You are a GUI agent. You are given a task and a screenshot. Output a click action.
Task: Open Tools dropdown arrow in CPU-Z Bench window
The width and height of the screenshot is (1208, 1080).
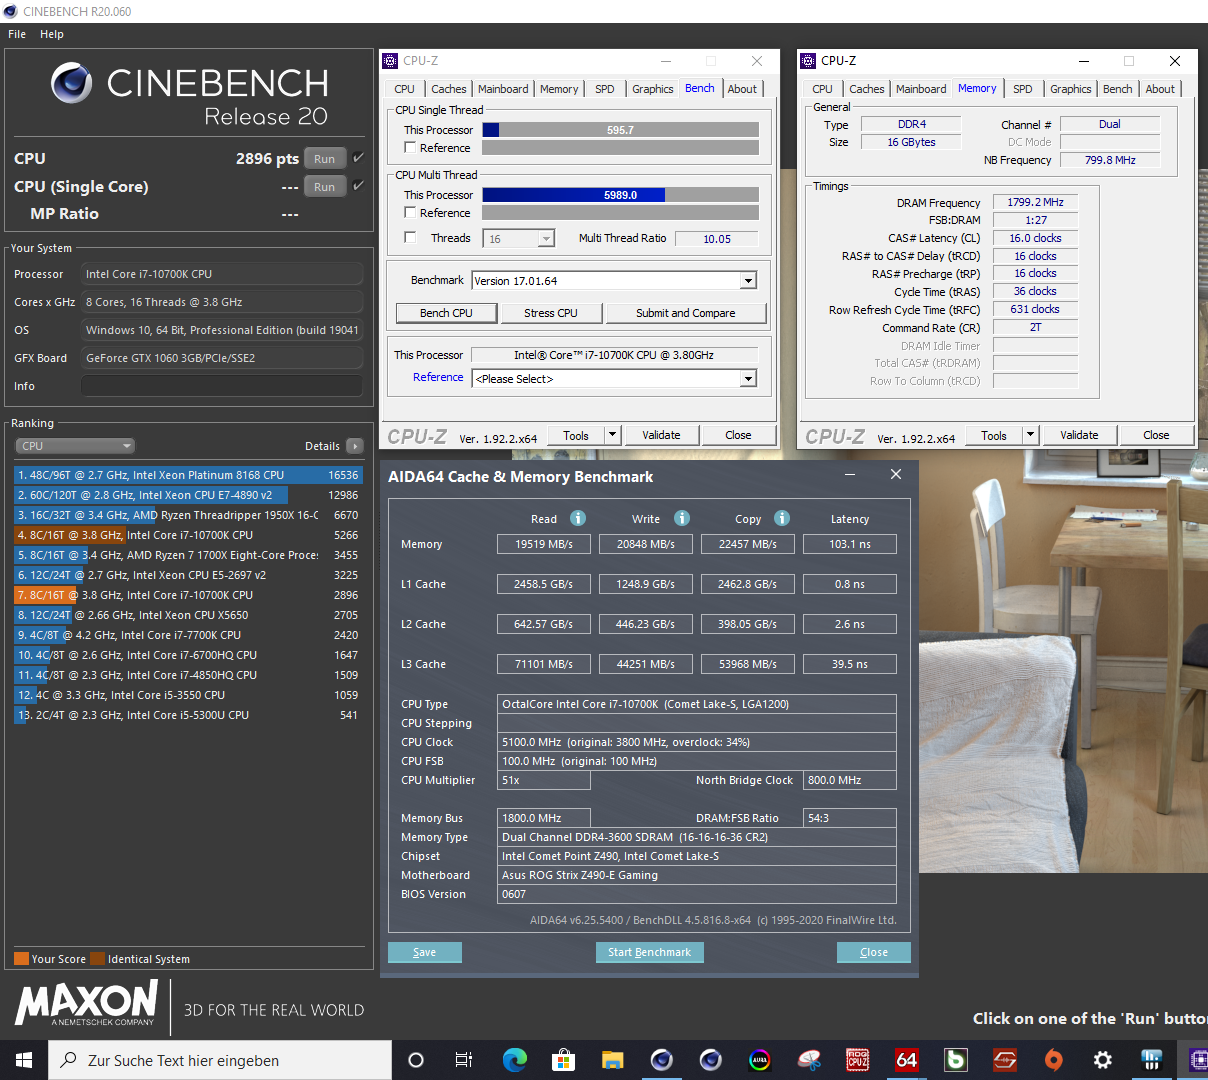(612, 435)
